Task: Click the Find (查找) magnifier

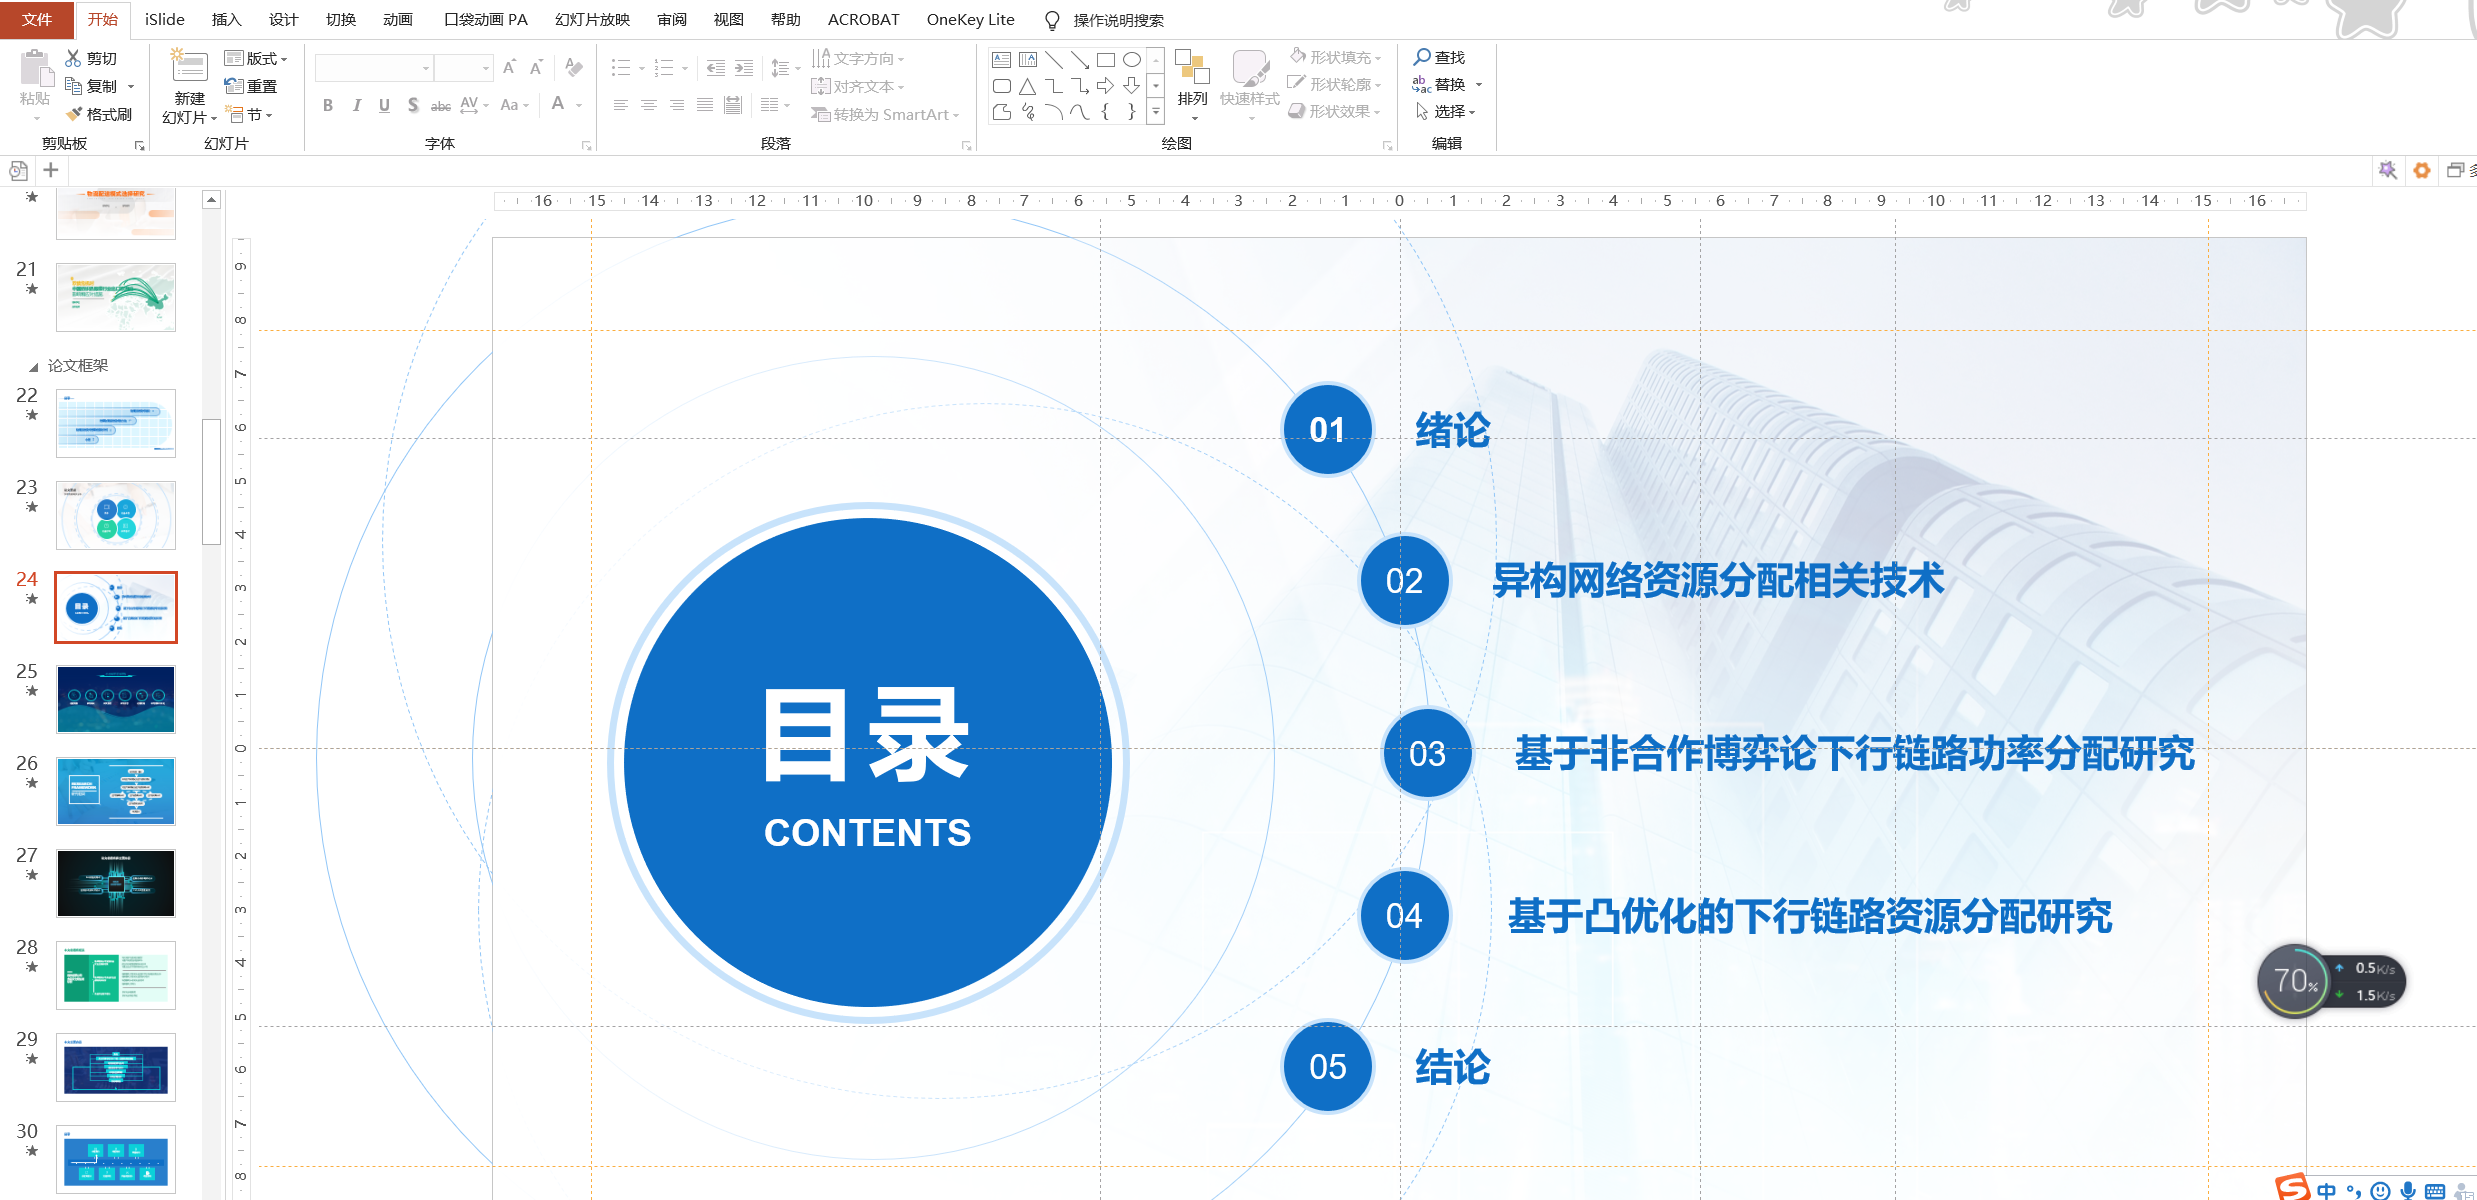Action: (x=1422, y=57)
